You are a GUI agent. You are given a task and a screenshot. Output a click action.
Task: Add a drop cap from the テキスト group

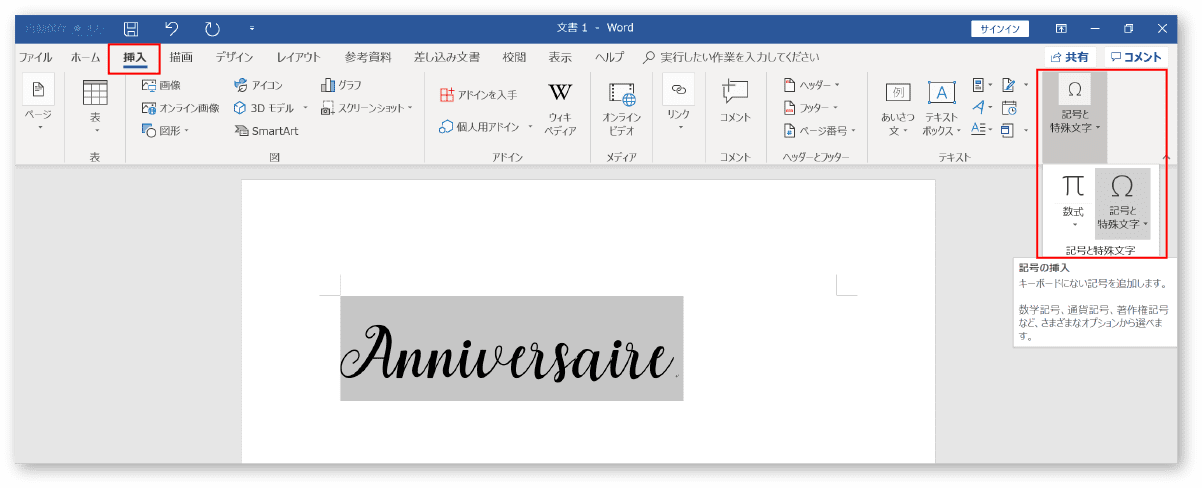[x=982, y=130]
